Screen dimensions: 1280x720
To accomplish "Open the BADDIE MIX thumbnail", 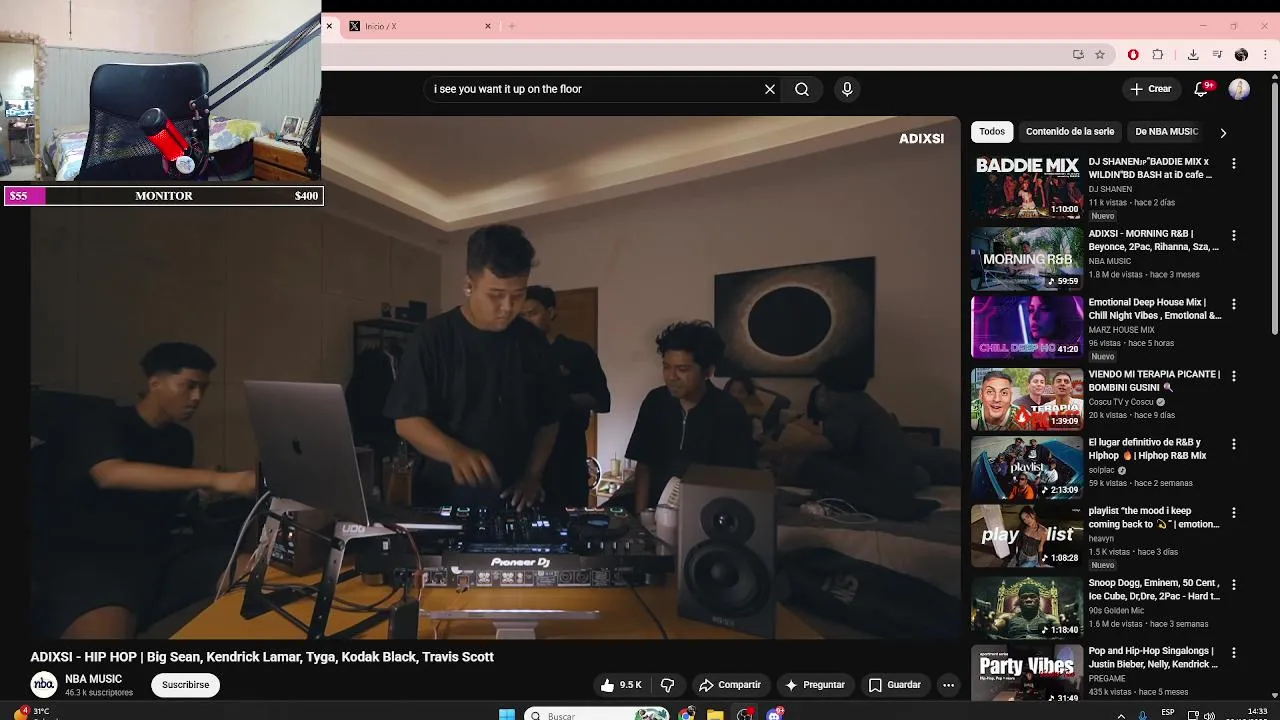I will [1027, 186].
